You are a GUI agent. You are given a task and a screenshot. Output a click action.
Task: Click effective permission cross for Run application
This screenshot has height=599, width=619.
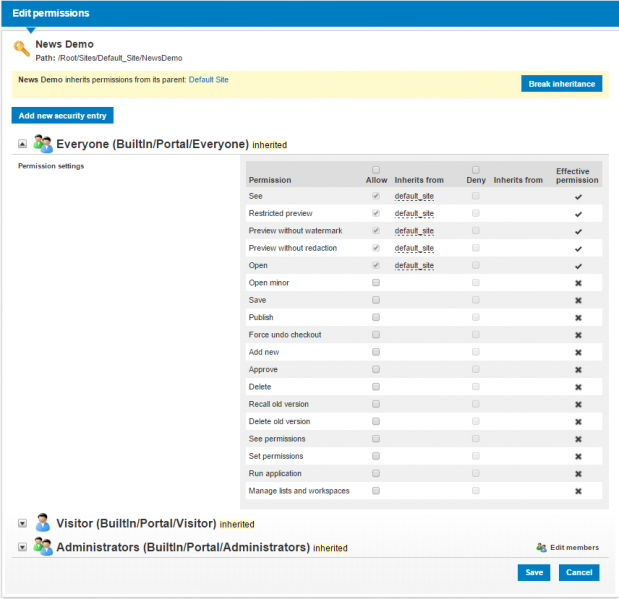pos(578,474)
